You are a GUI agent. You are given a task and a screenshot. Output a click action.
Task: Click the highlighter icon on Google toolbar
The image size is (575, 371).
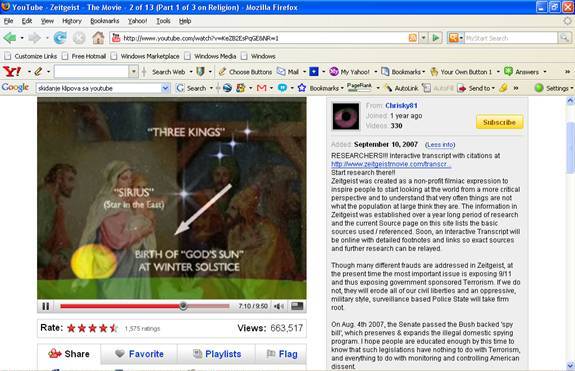pos(503,88)
